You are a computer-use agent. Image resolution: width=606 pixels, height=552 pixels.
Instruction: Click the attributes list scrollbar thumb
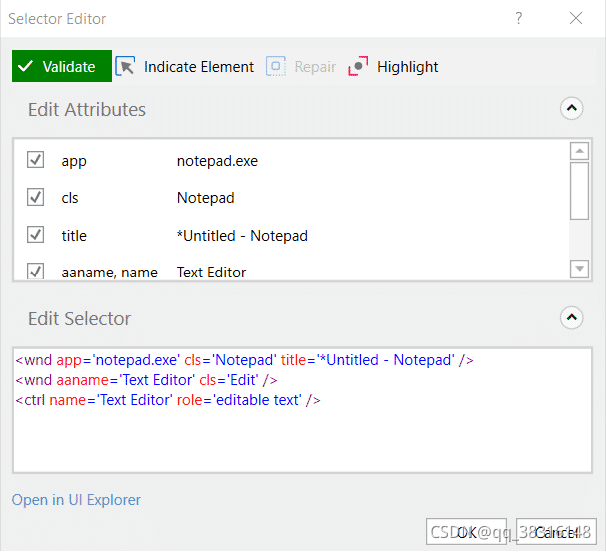(579, 191)
